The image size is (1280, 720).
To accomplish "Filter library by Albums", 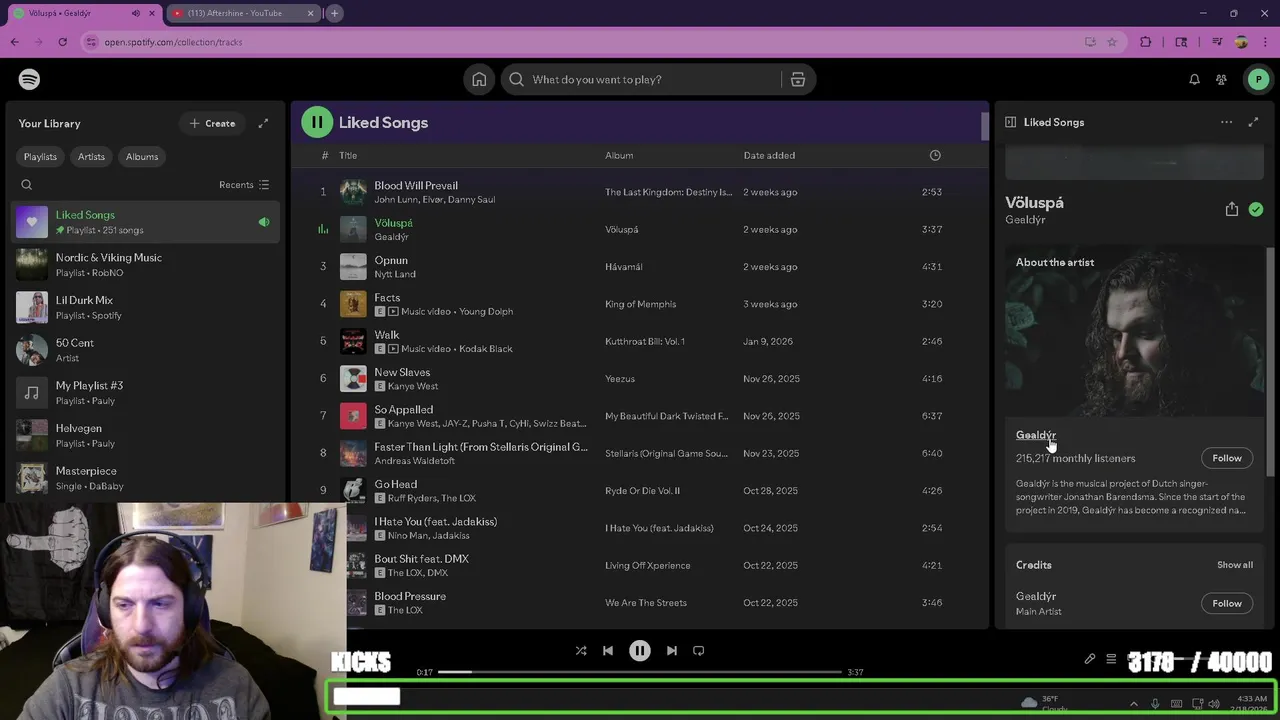I will [142, 157].
